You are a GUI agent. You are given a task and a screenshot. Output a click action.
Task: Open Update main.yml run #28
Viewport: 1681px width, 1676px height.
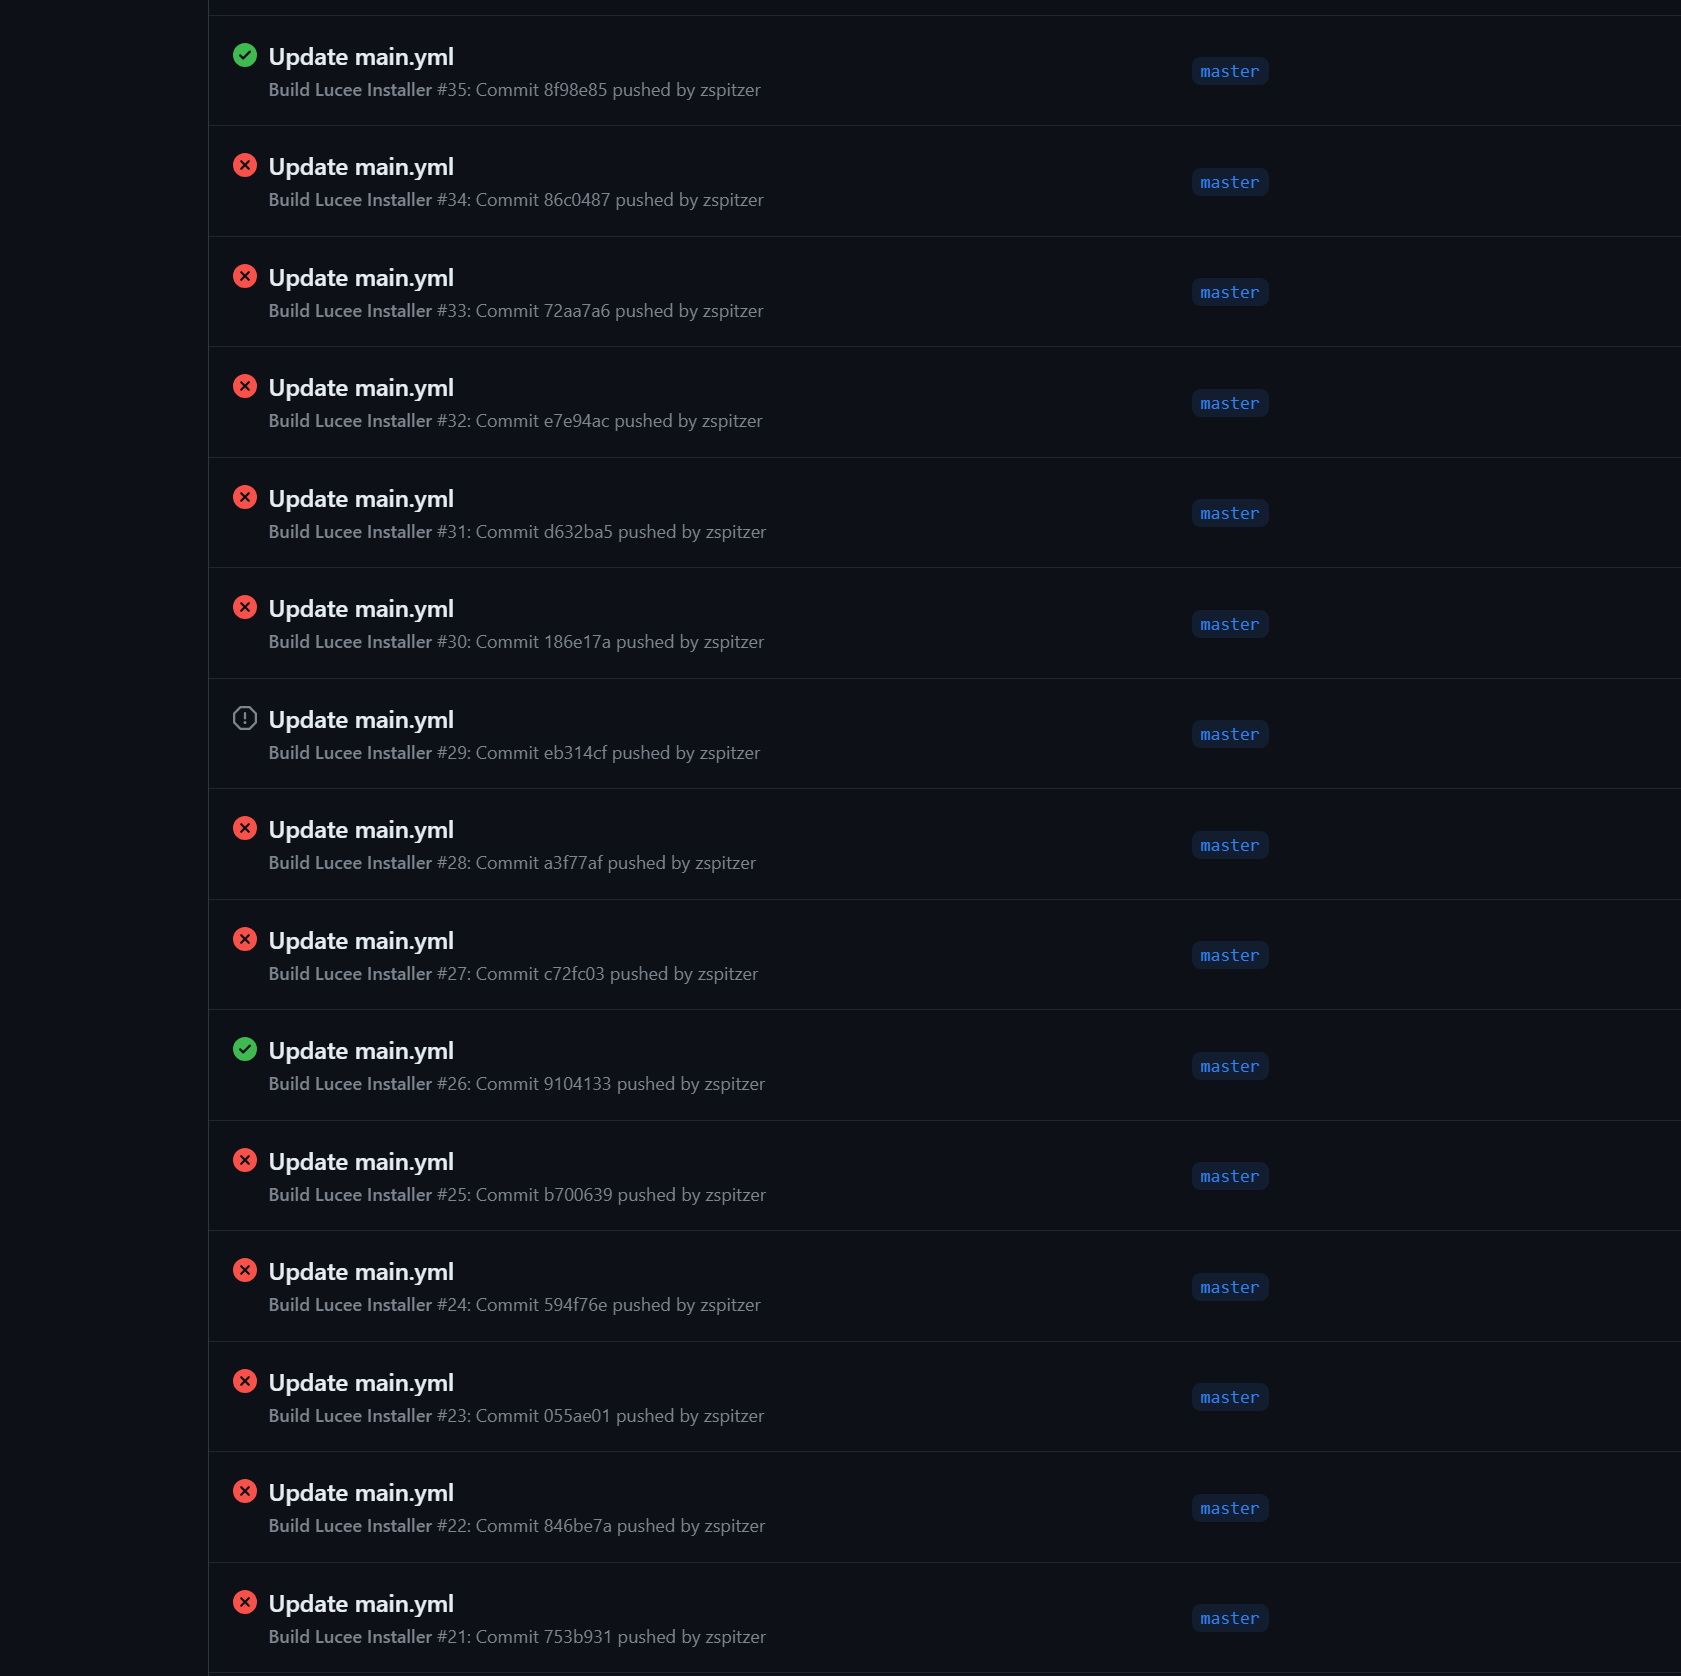pos(361,830)
